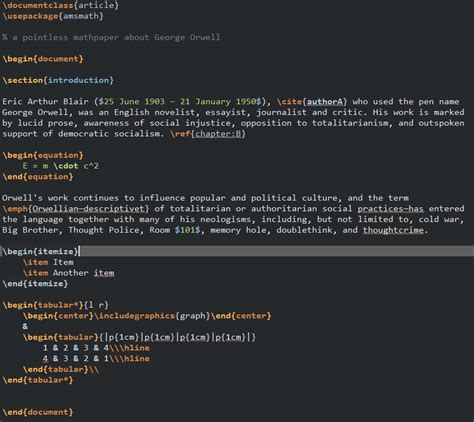This screenshot has height=422, width=474.
Task: Click the phrase 'Big Brother'
Action: click(x=32, y=230)
